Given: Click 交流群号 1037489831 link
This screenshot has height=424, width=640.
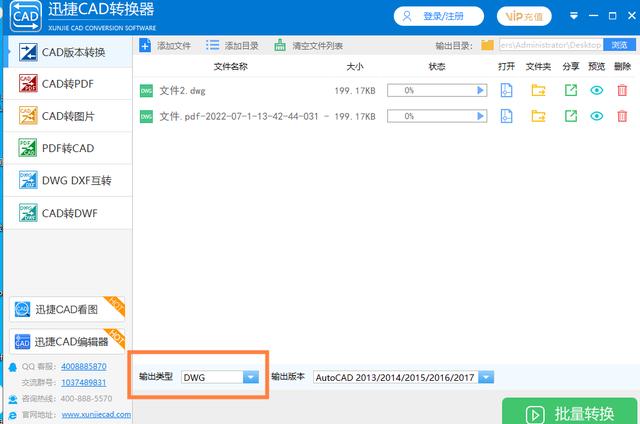Looking at the screenshot, I should [84, 382].
